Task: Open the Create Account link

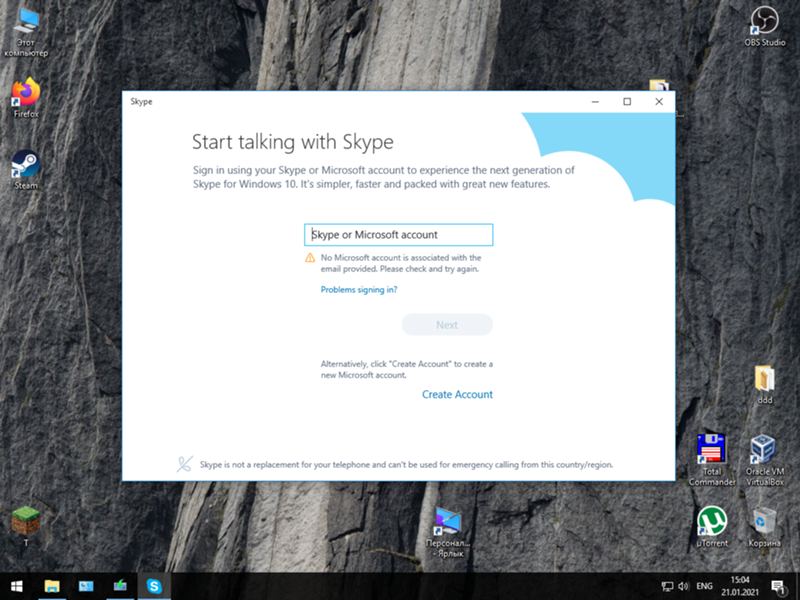Action: point(457,394)
